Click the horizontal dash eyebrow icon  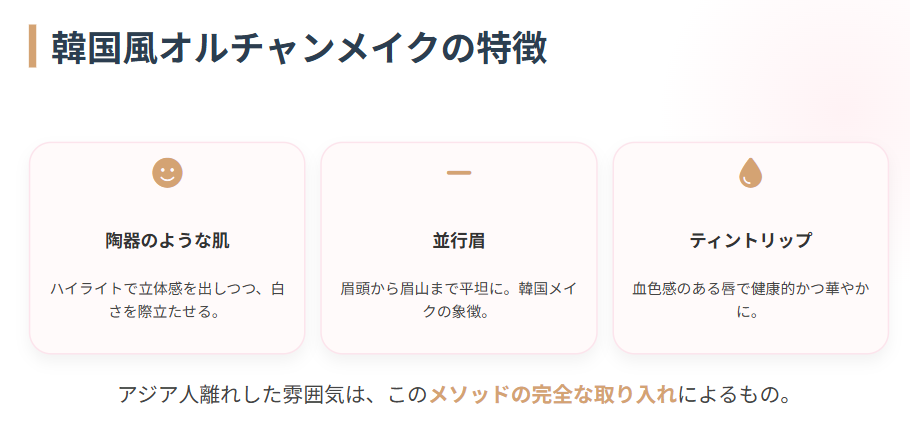[x=459, y=173]
